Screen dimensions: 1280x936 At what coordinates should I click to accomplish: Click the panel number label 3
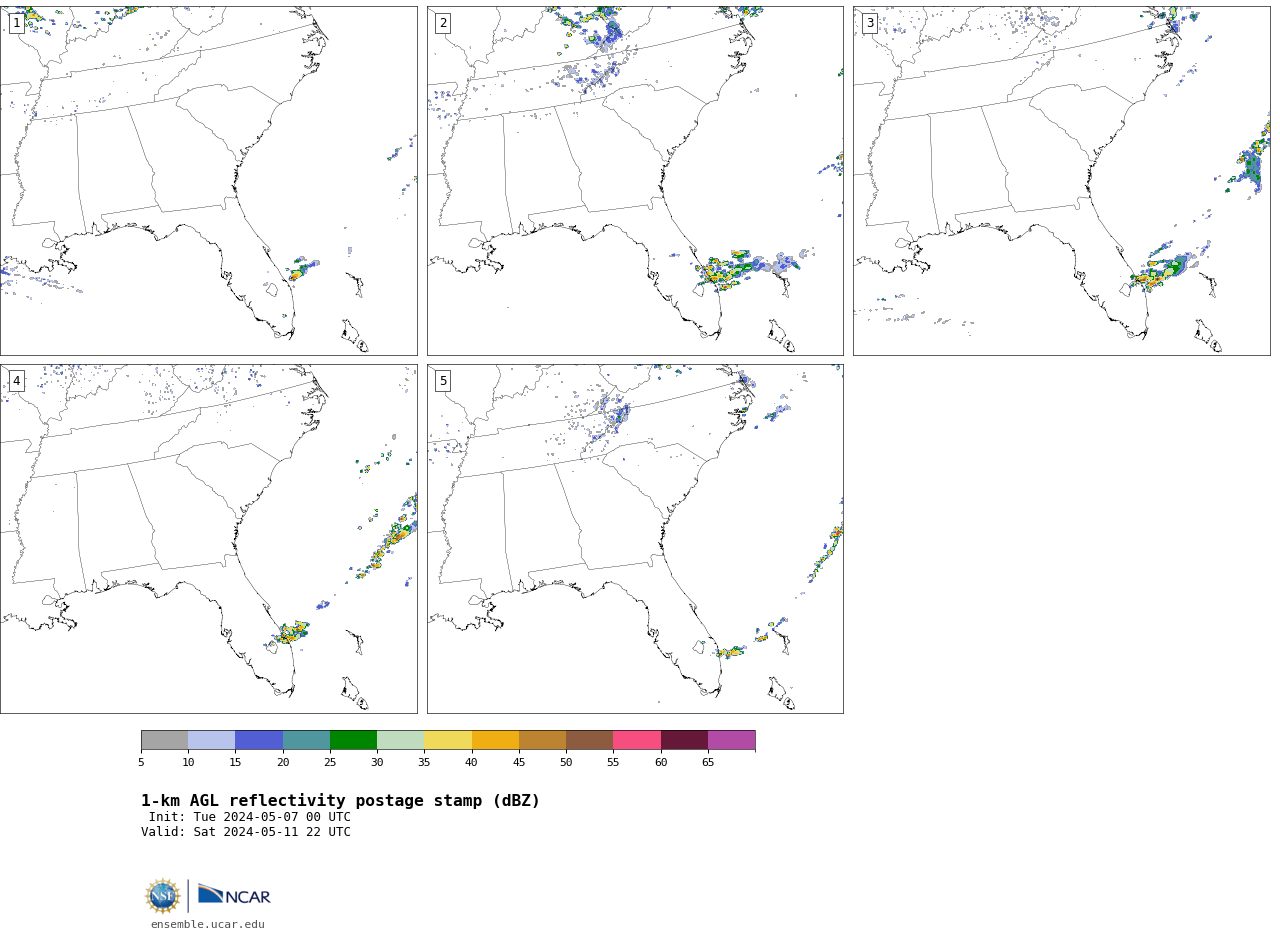tap(870, 23)
